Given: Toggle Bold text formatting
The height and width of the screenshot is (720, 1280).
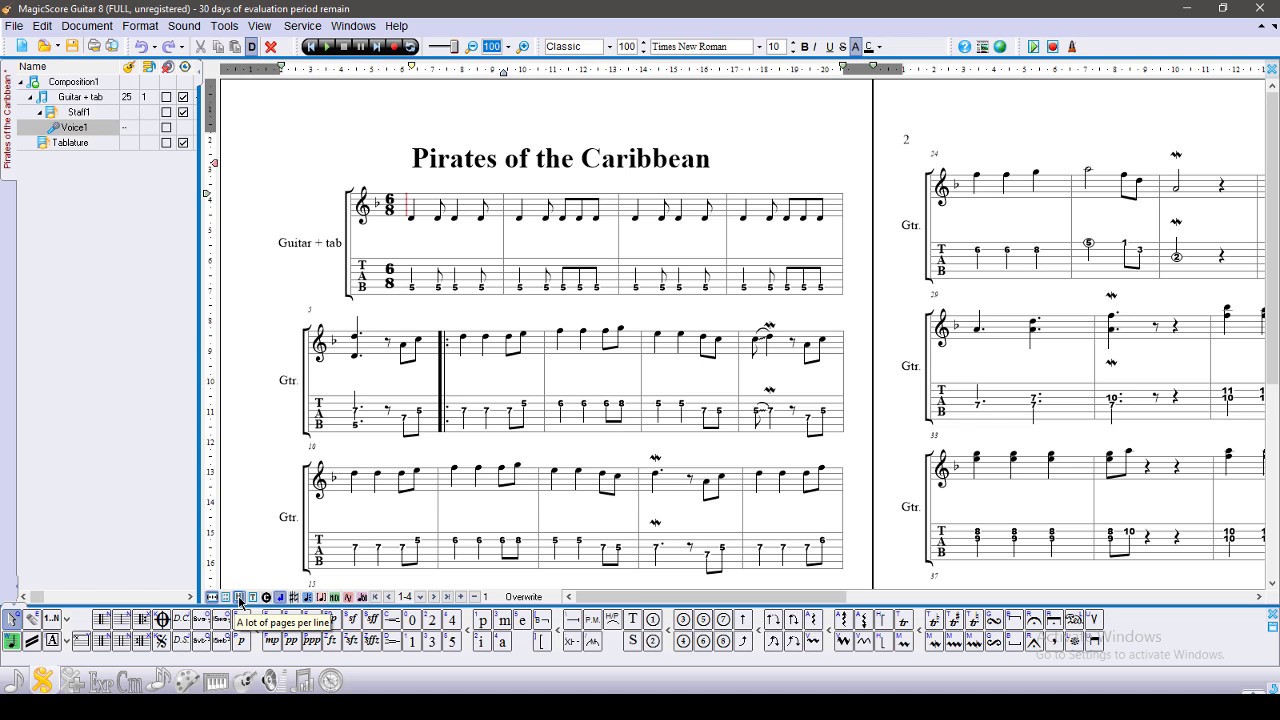Looking at the screenshot, I should [x=805, y=47].
